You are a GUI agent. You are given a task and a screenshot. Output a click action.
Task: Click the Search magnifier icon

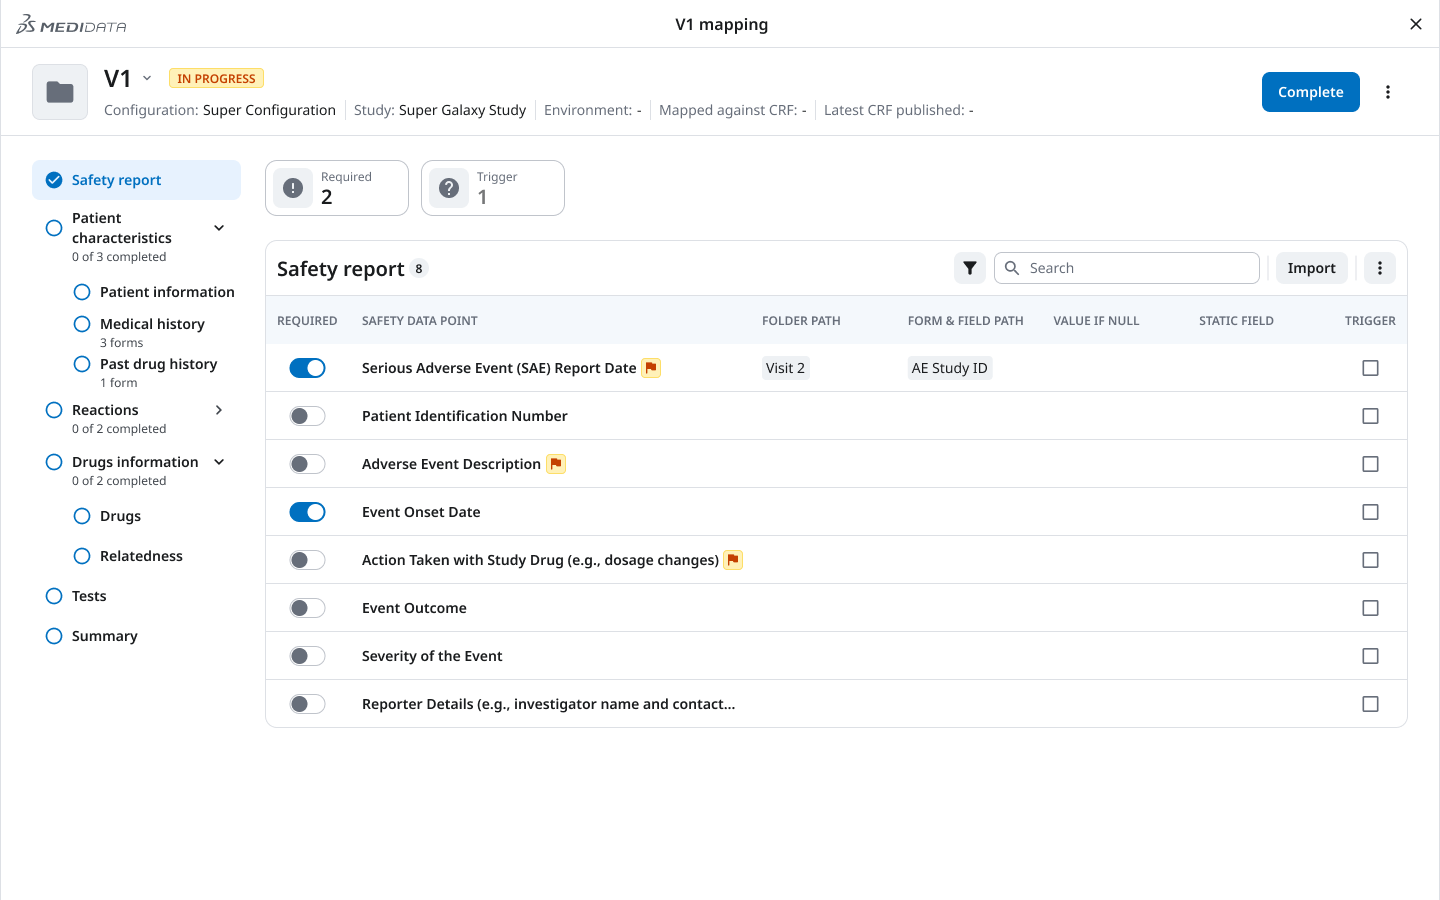[1012, 268]
